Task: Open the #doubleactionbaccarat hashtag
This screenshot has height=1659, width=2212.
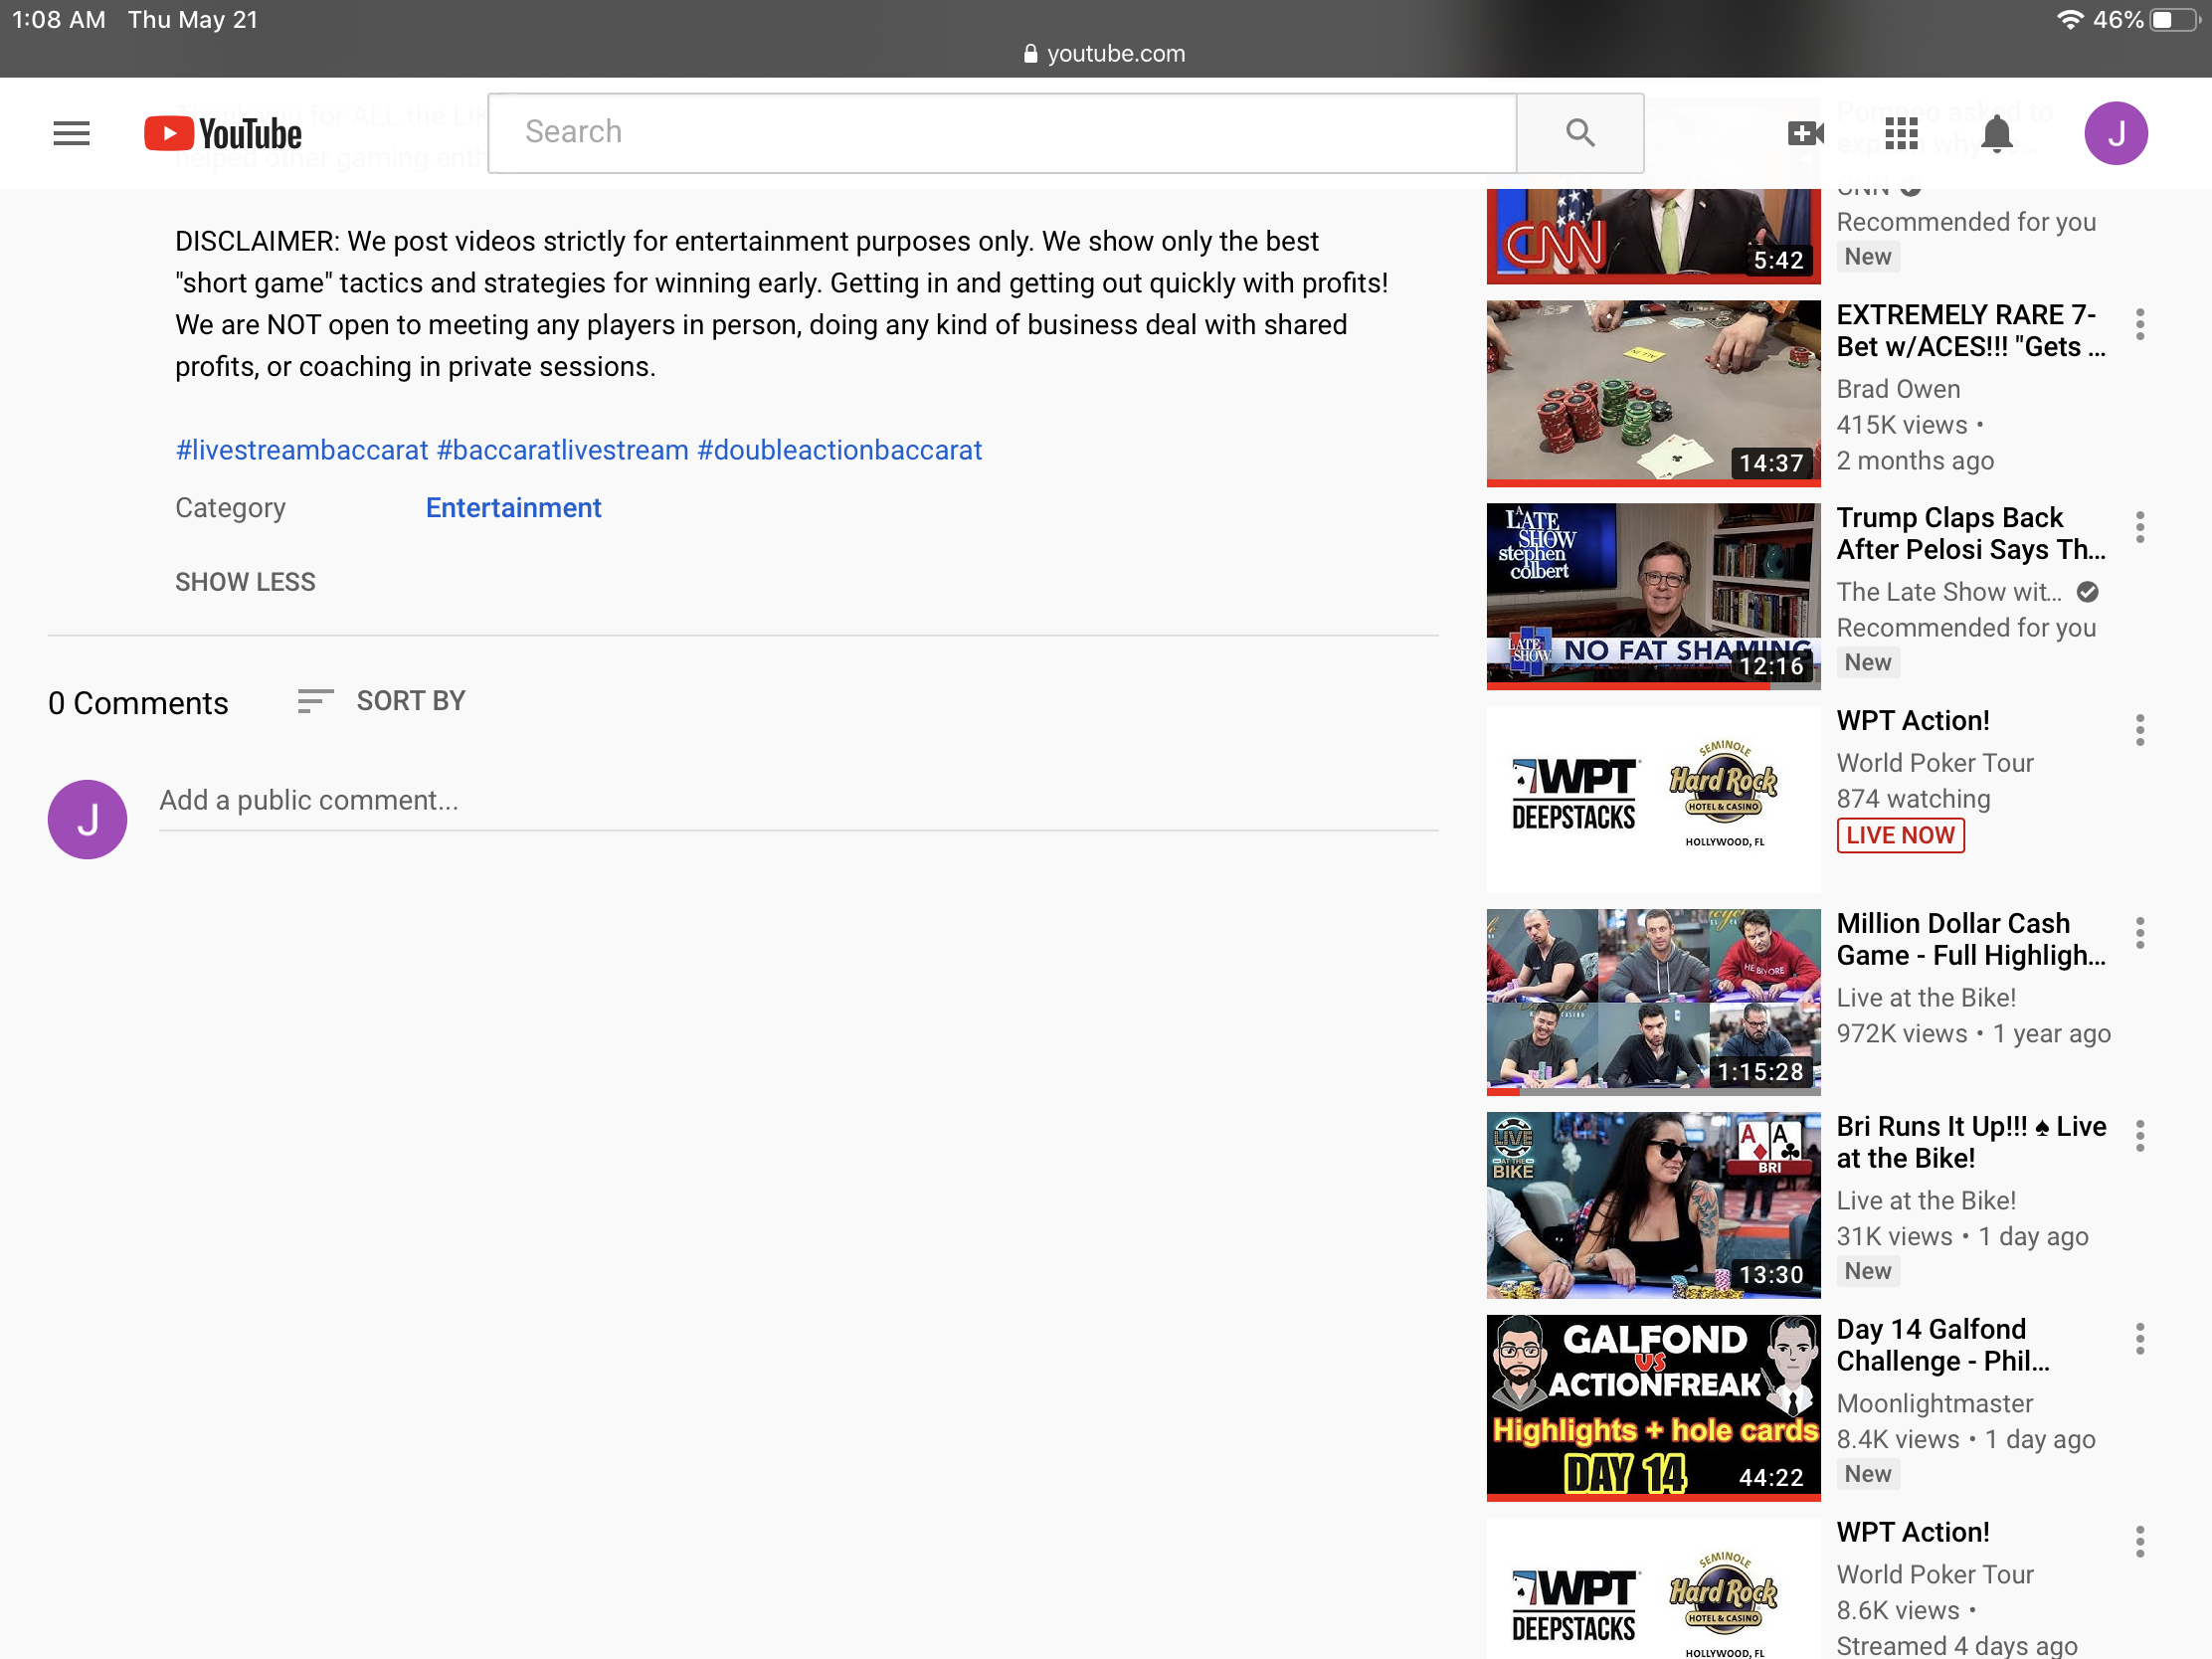Action: pos(840,450)
